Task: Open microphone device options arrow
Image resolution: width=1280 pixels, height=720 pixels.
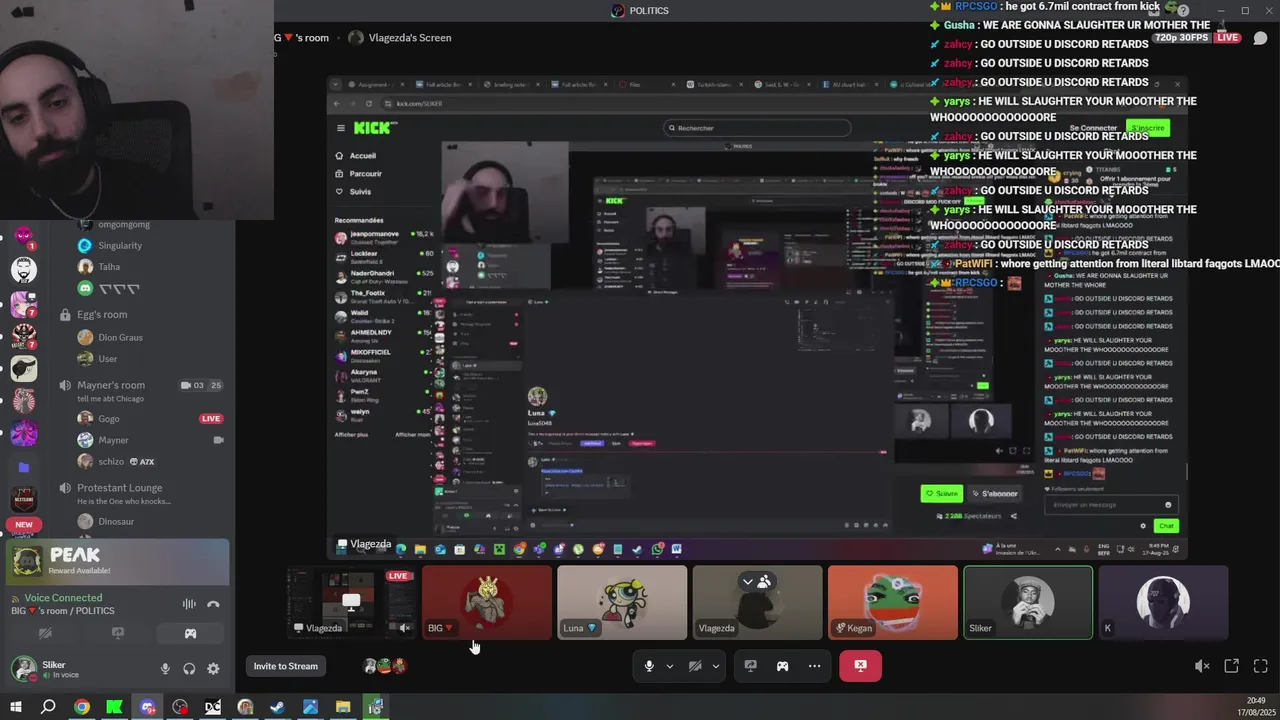Action: pos(669,666)
